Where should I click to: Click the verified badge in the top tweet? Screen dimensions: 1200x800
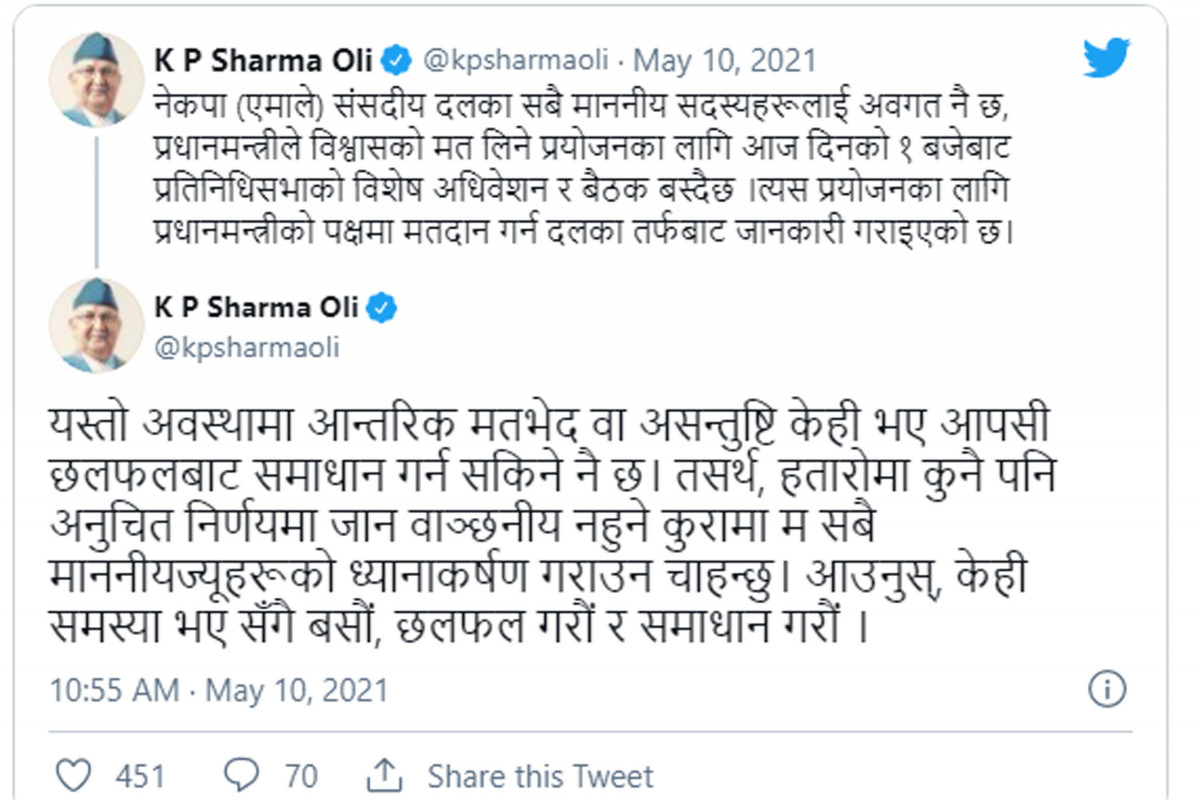396,60
